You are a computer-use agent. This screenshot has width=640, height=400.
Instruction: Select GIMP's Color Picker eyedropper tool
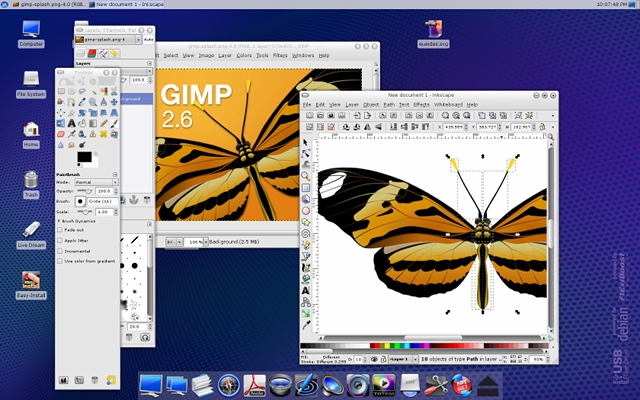[82, 102]
